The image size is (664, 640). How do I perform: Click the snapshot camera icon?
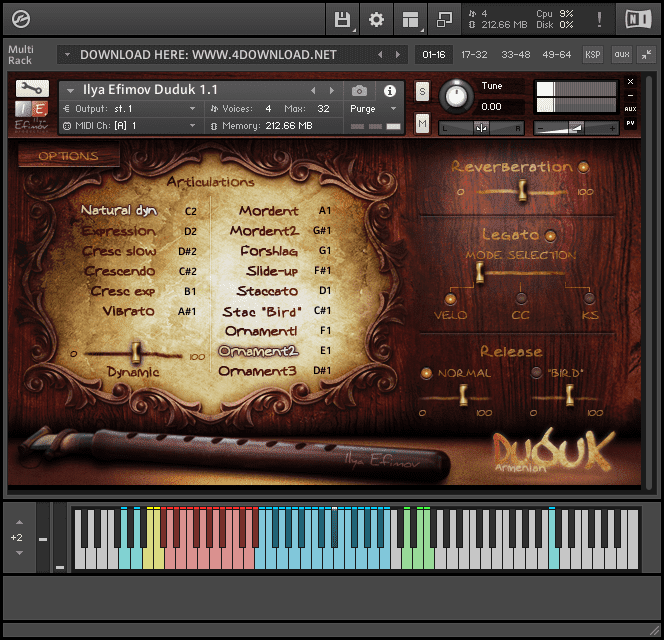point(359,90)
